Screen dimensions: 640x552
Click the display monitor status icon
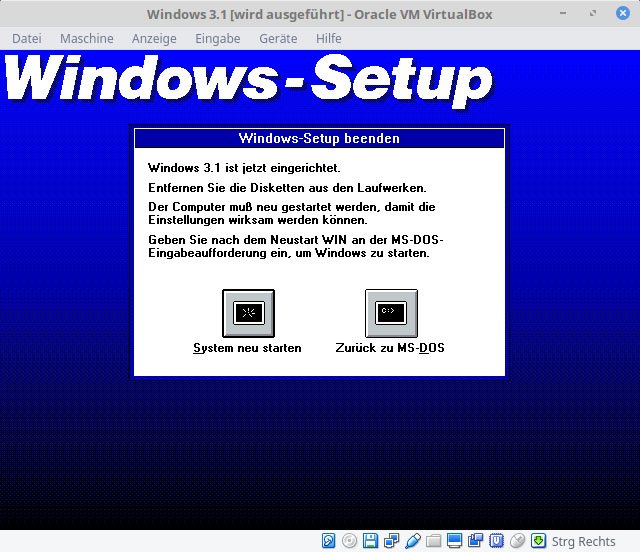[x=454, y=541]
